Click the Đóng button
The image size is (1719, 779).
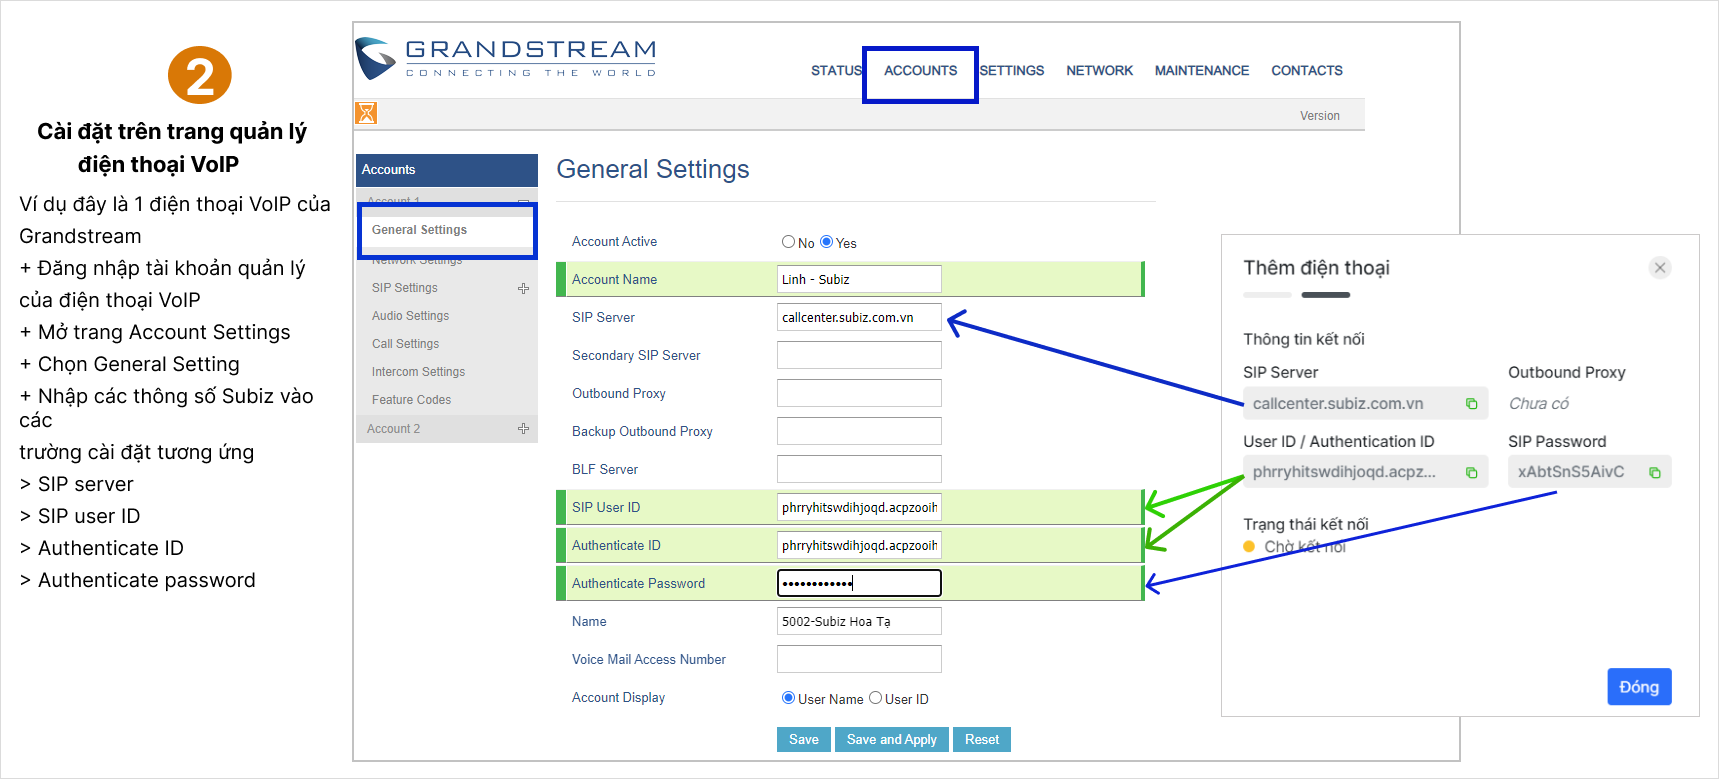(x=1638, y=687)
